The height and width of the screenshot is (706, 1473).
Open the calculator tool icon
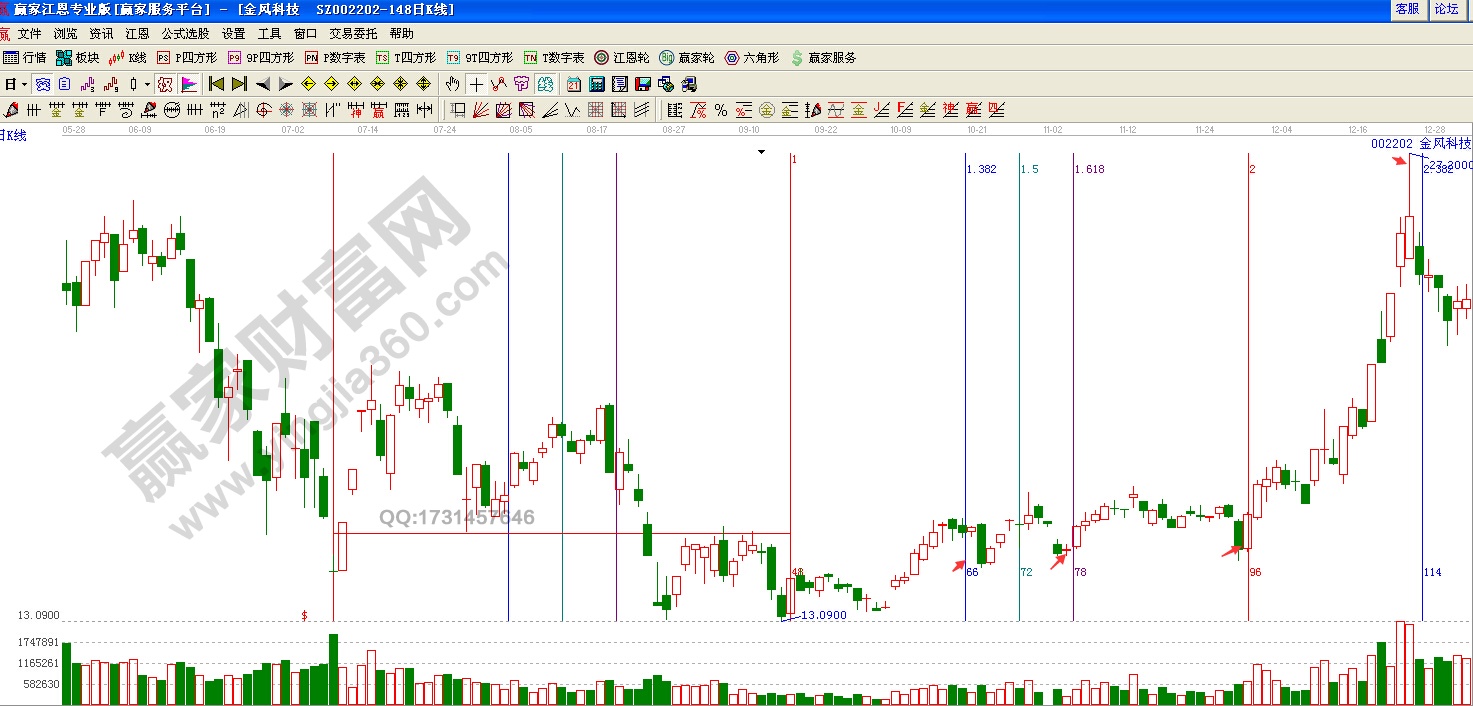pos(596,84)
